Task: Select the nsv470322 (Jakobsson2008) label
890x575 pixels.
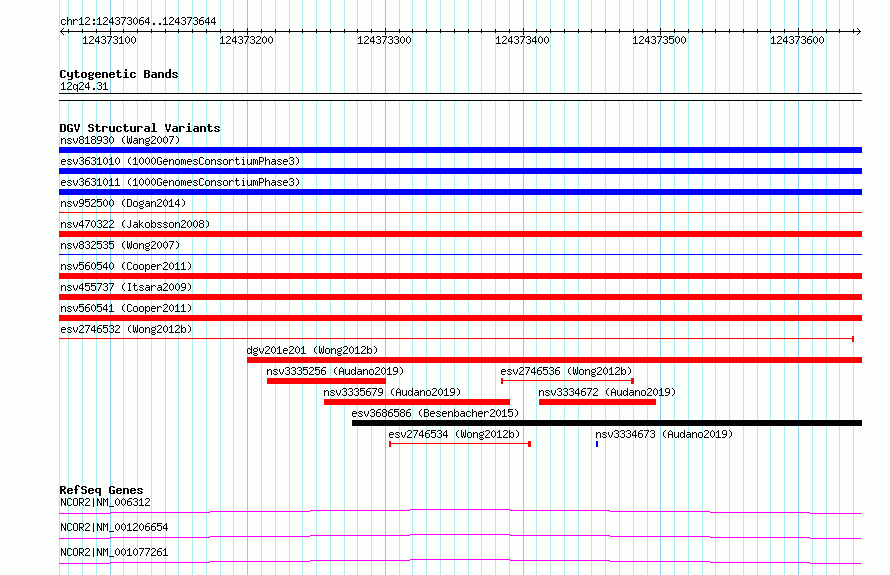Action: click(135, 224)
